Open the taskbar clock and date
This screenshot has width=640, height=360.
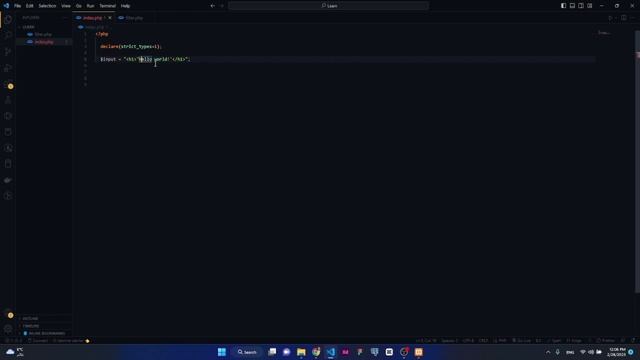point(617,352)
